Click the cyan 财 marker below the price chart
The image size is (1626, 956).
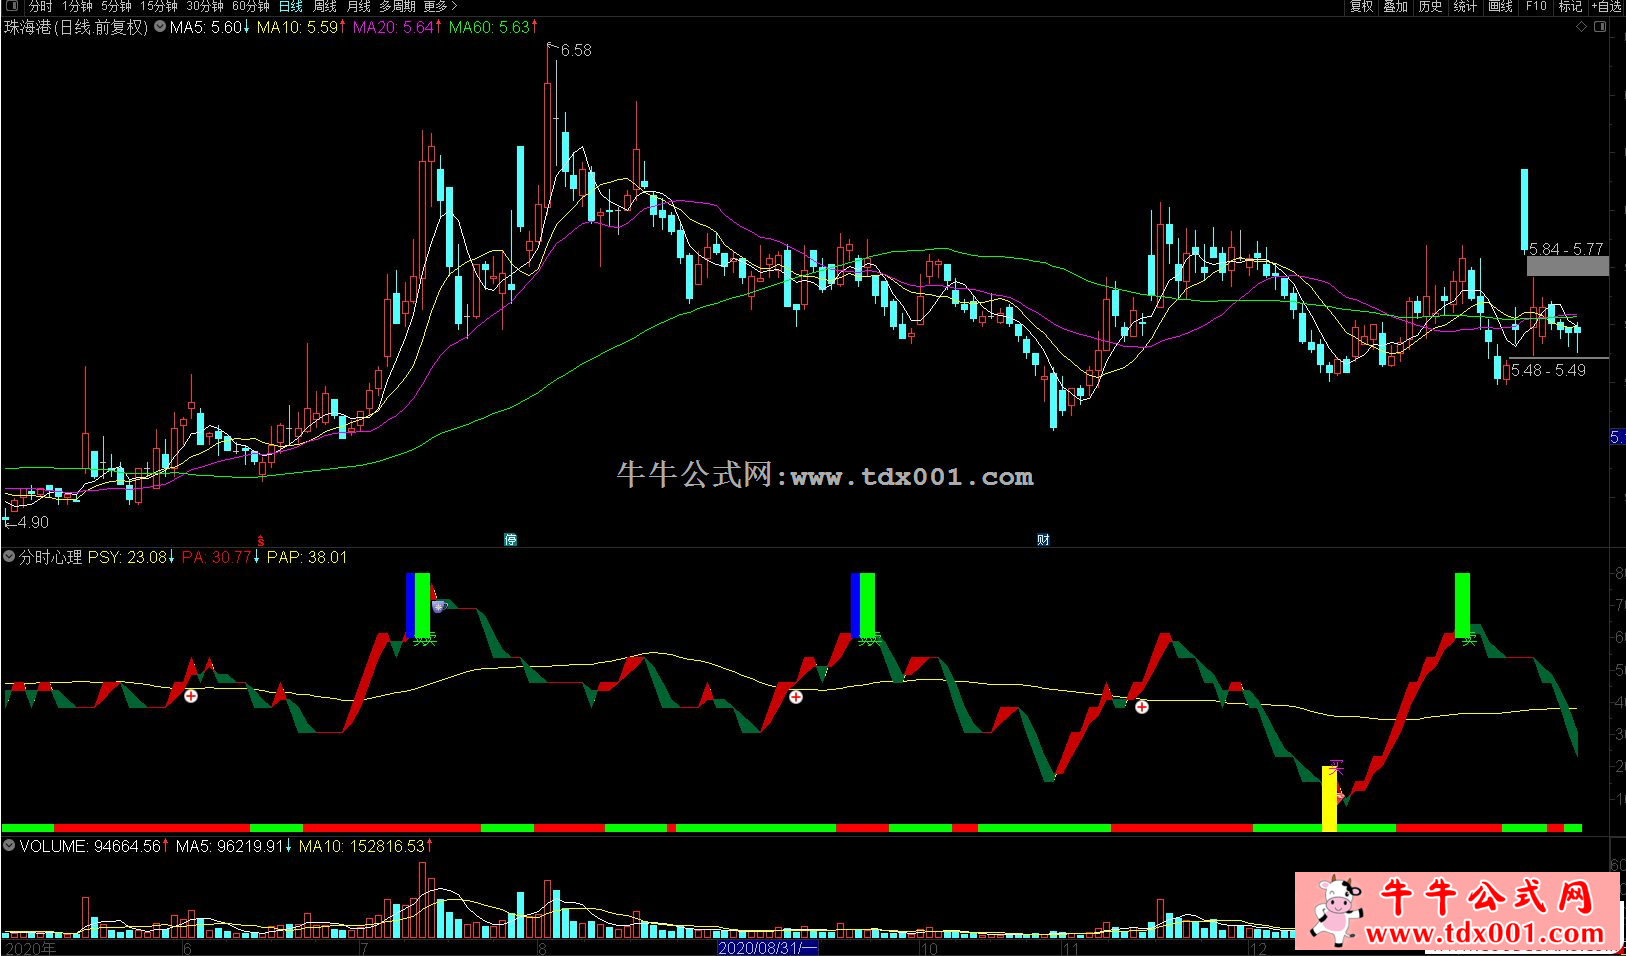(1043, 540)
